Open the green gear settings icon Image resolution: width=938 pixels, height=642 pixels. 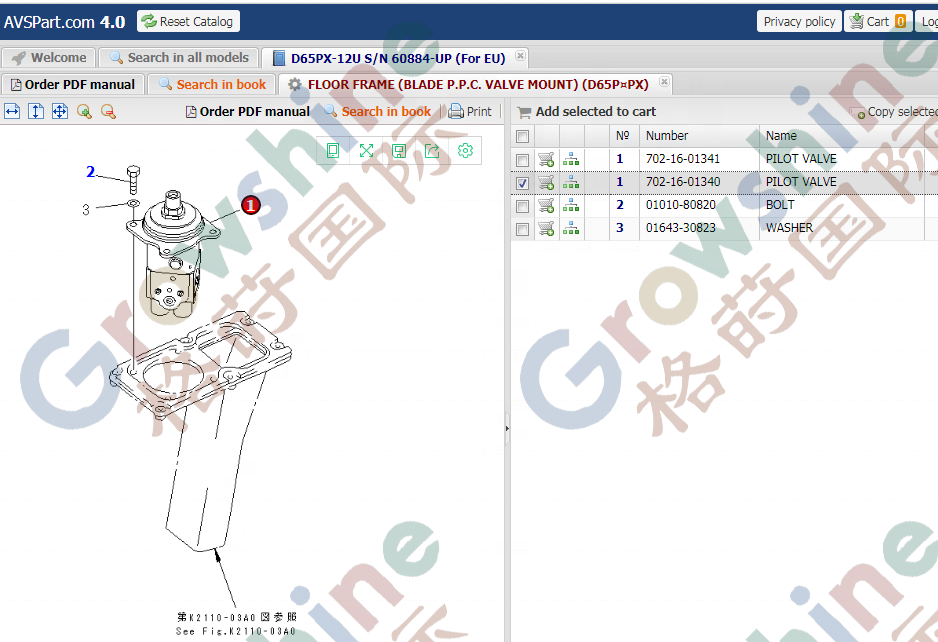[465, 151]
